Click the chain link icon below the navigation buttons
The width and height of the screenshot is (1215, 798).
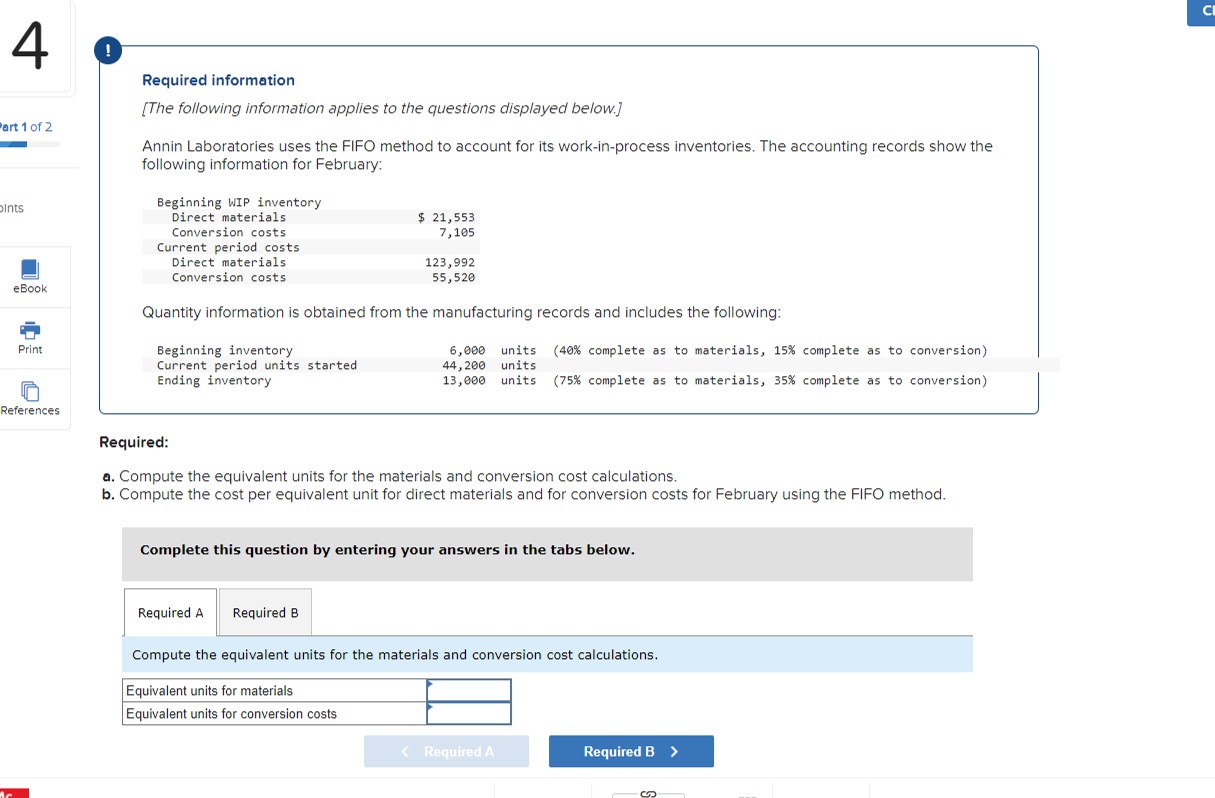tap(648, 792)
